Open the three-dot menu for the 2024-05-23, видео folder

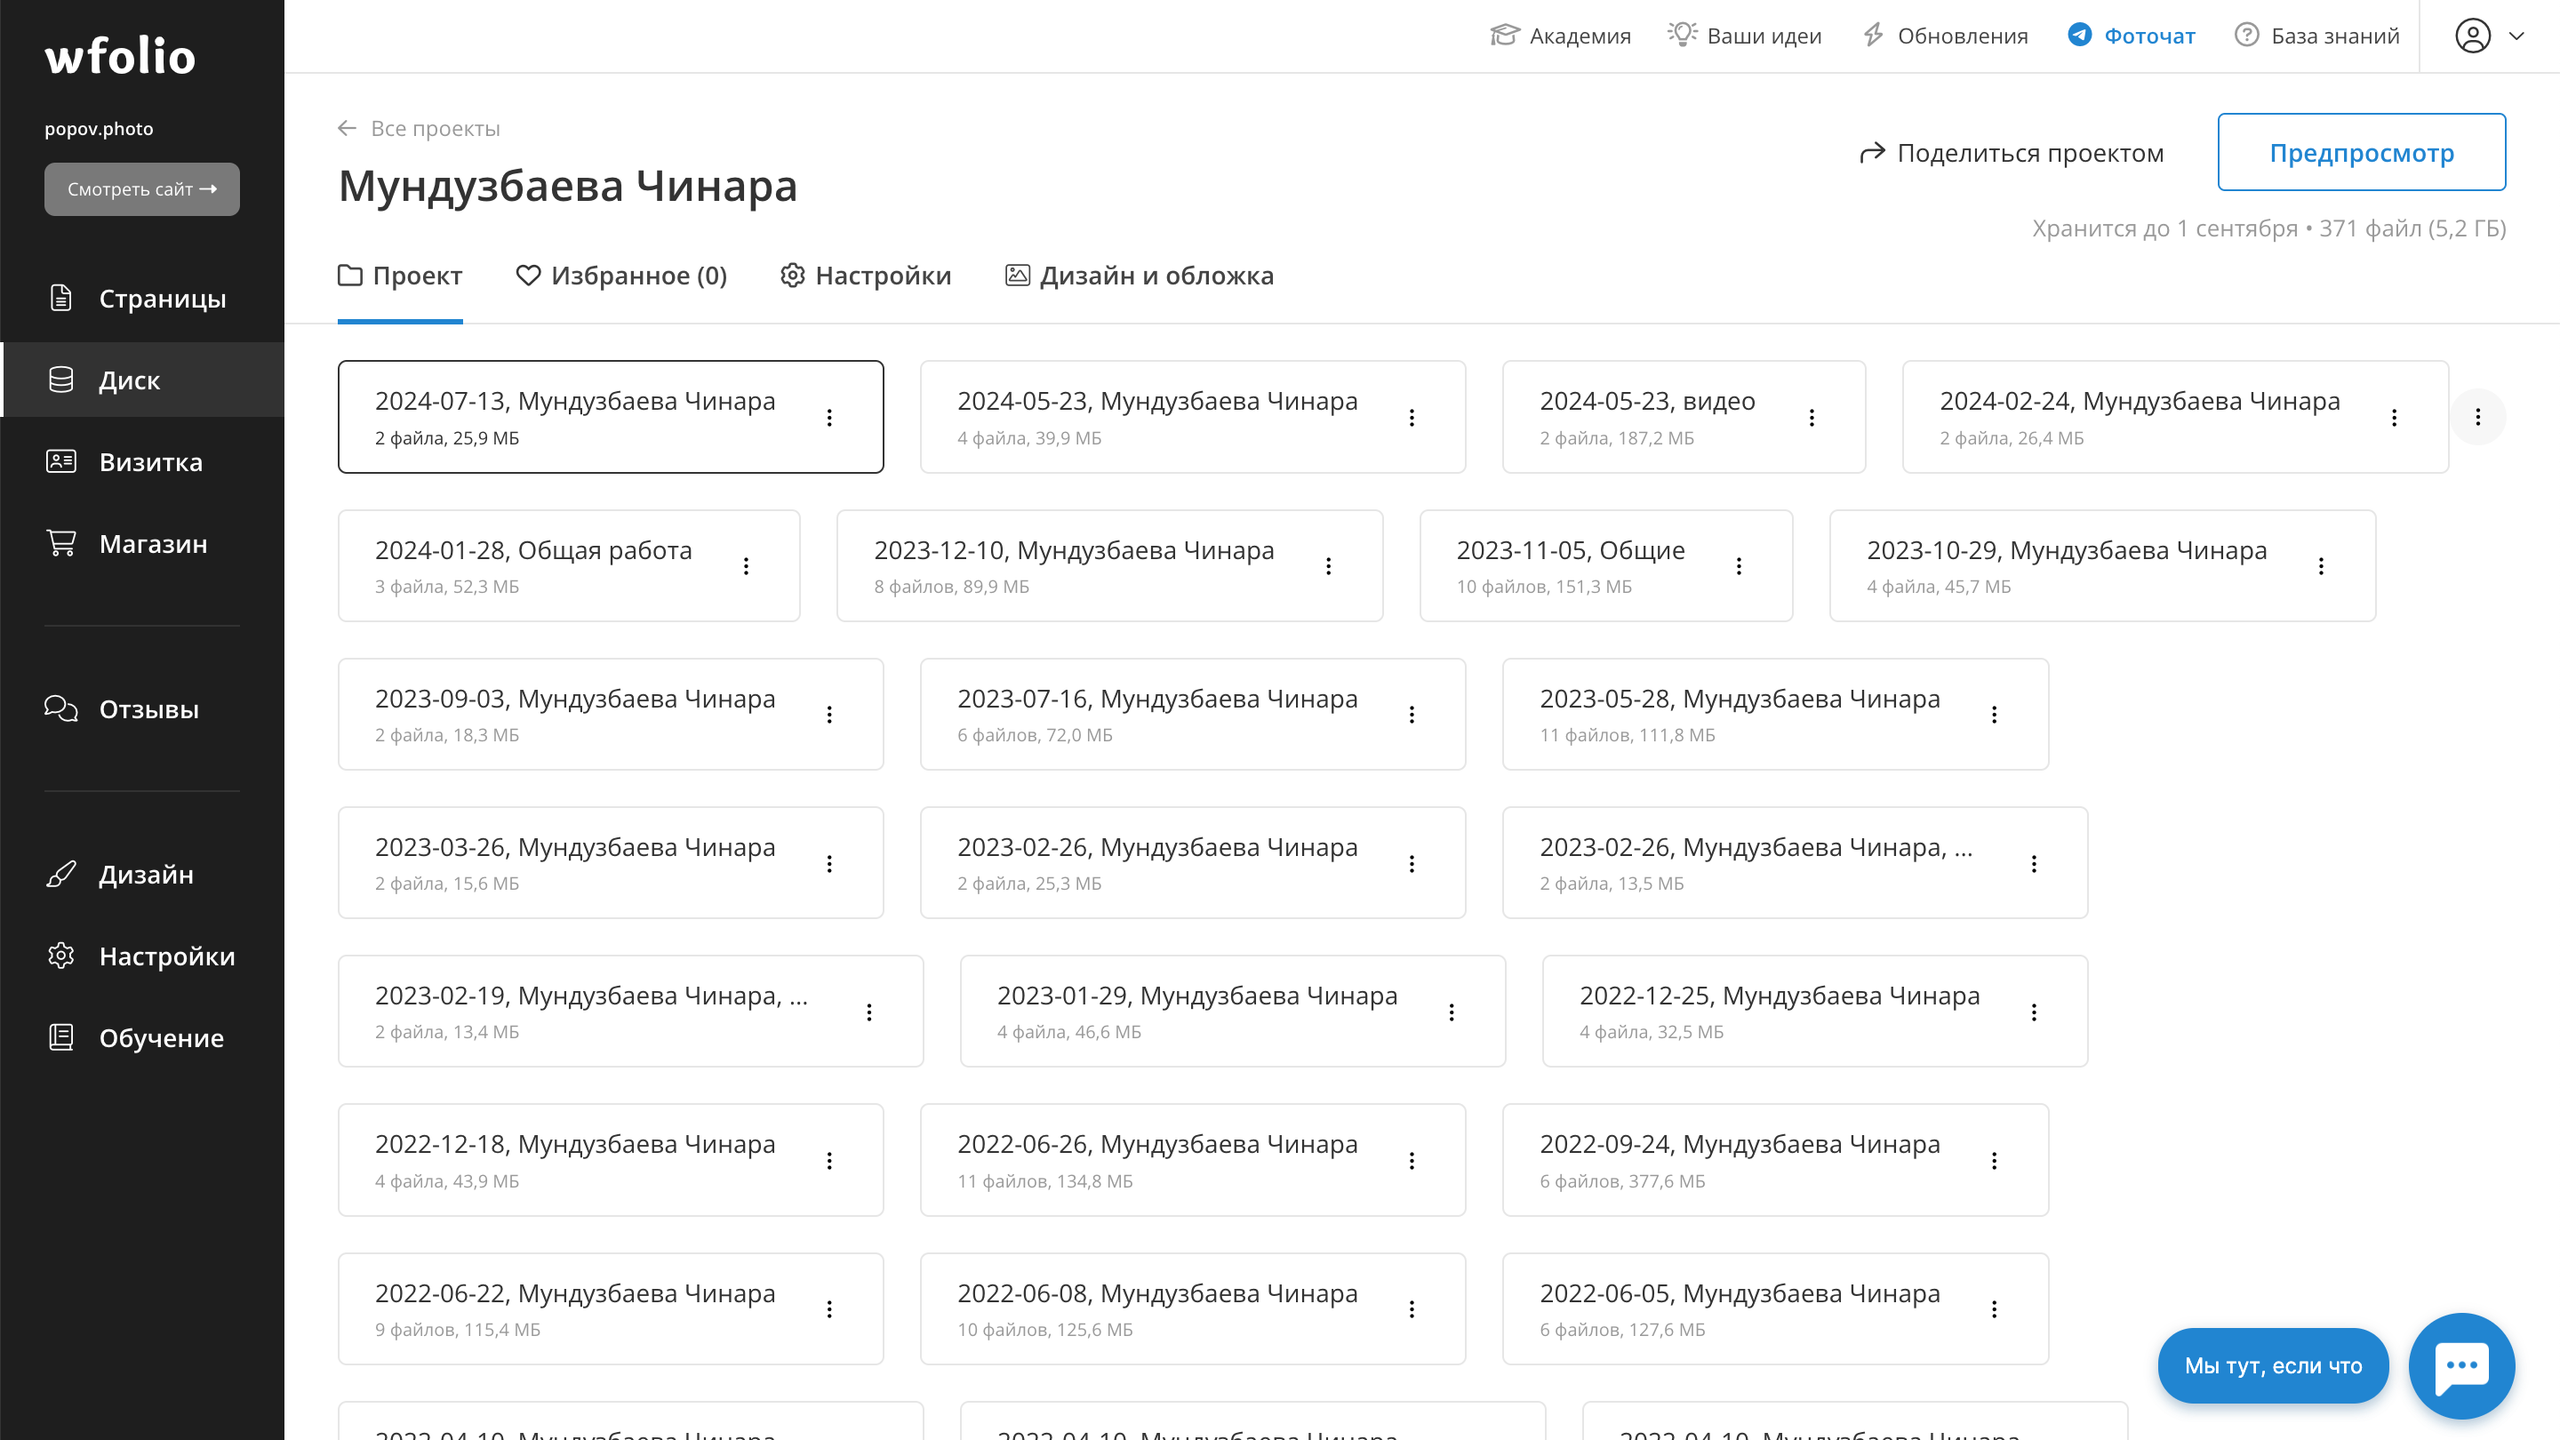pos(1811,417)
